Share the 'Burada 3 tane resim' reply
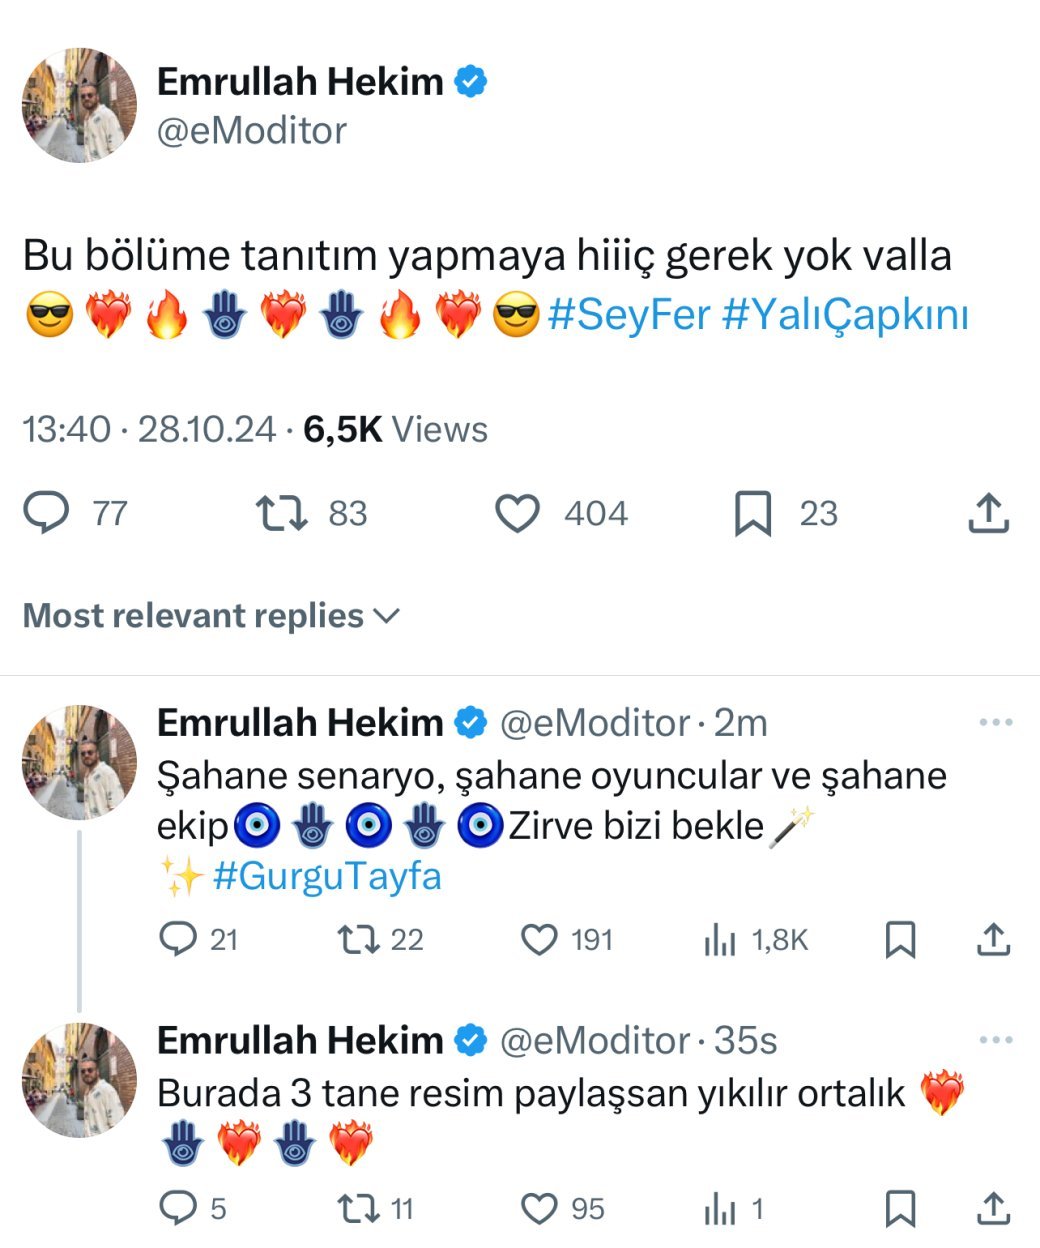This screenshot has height=1248, width=1040. click(993, 1209)
